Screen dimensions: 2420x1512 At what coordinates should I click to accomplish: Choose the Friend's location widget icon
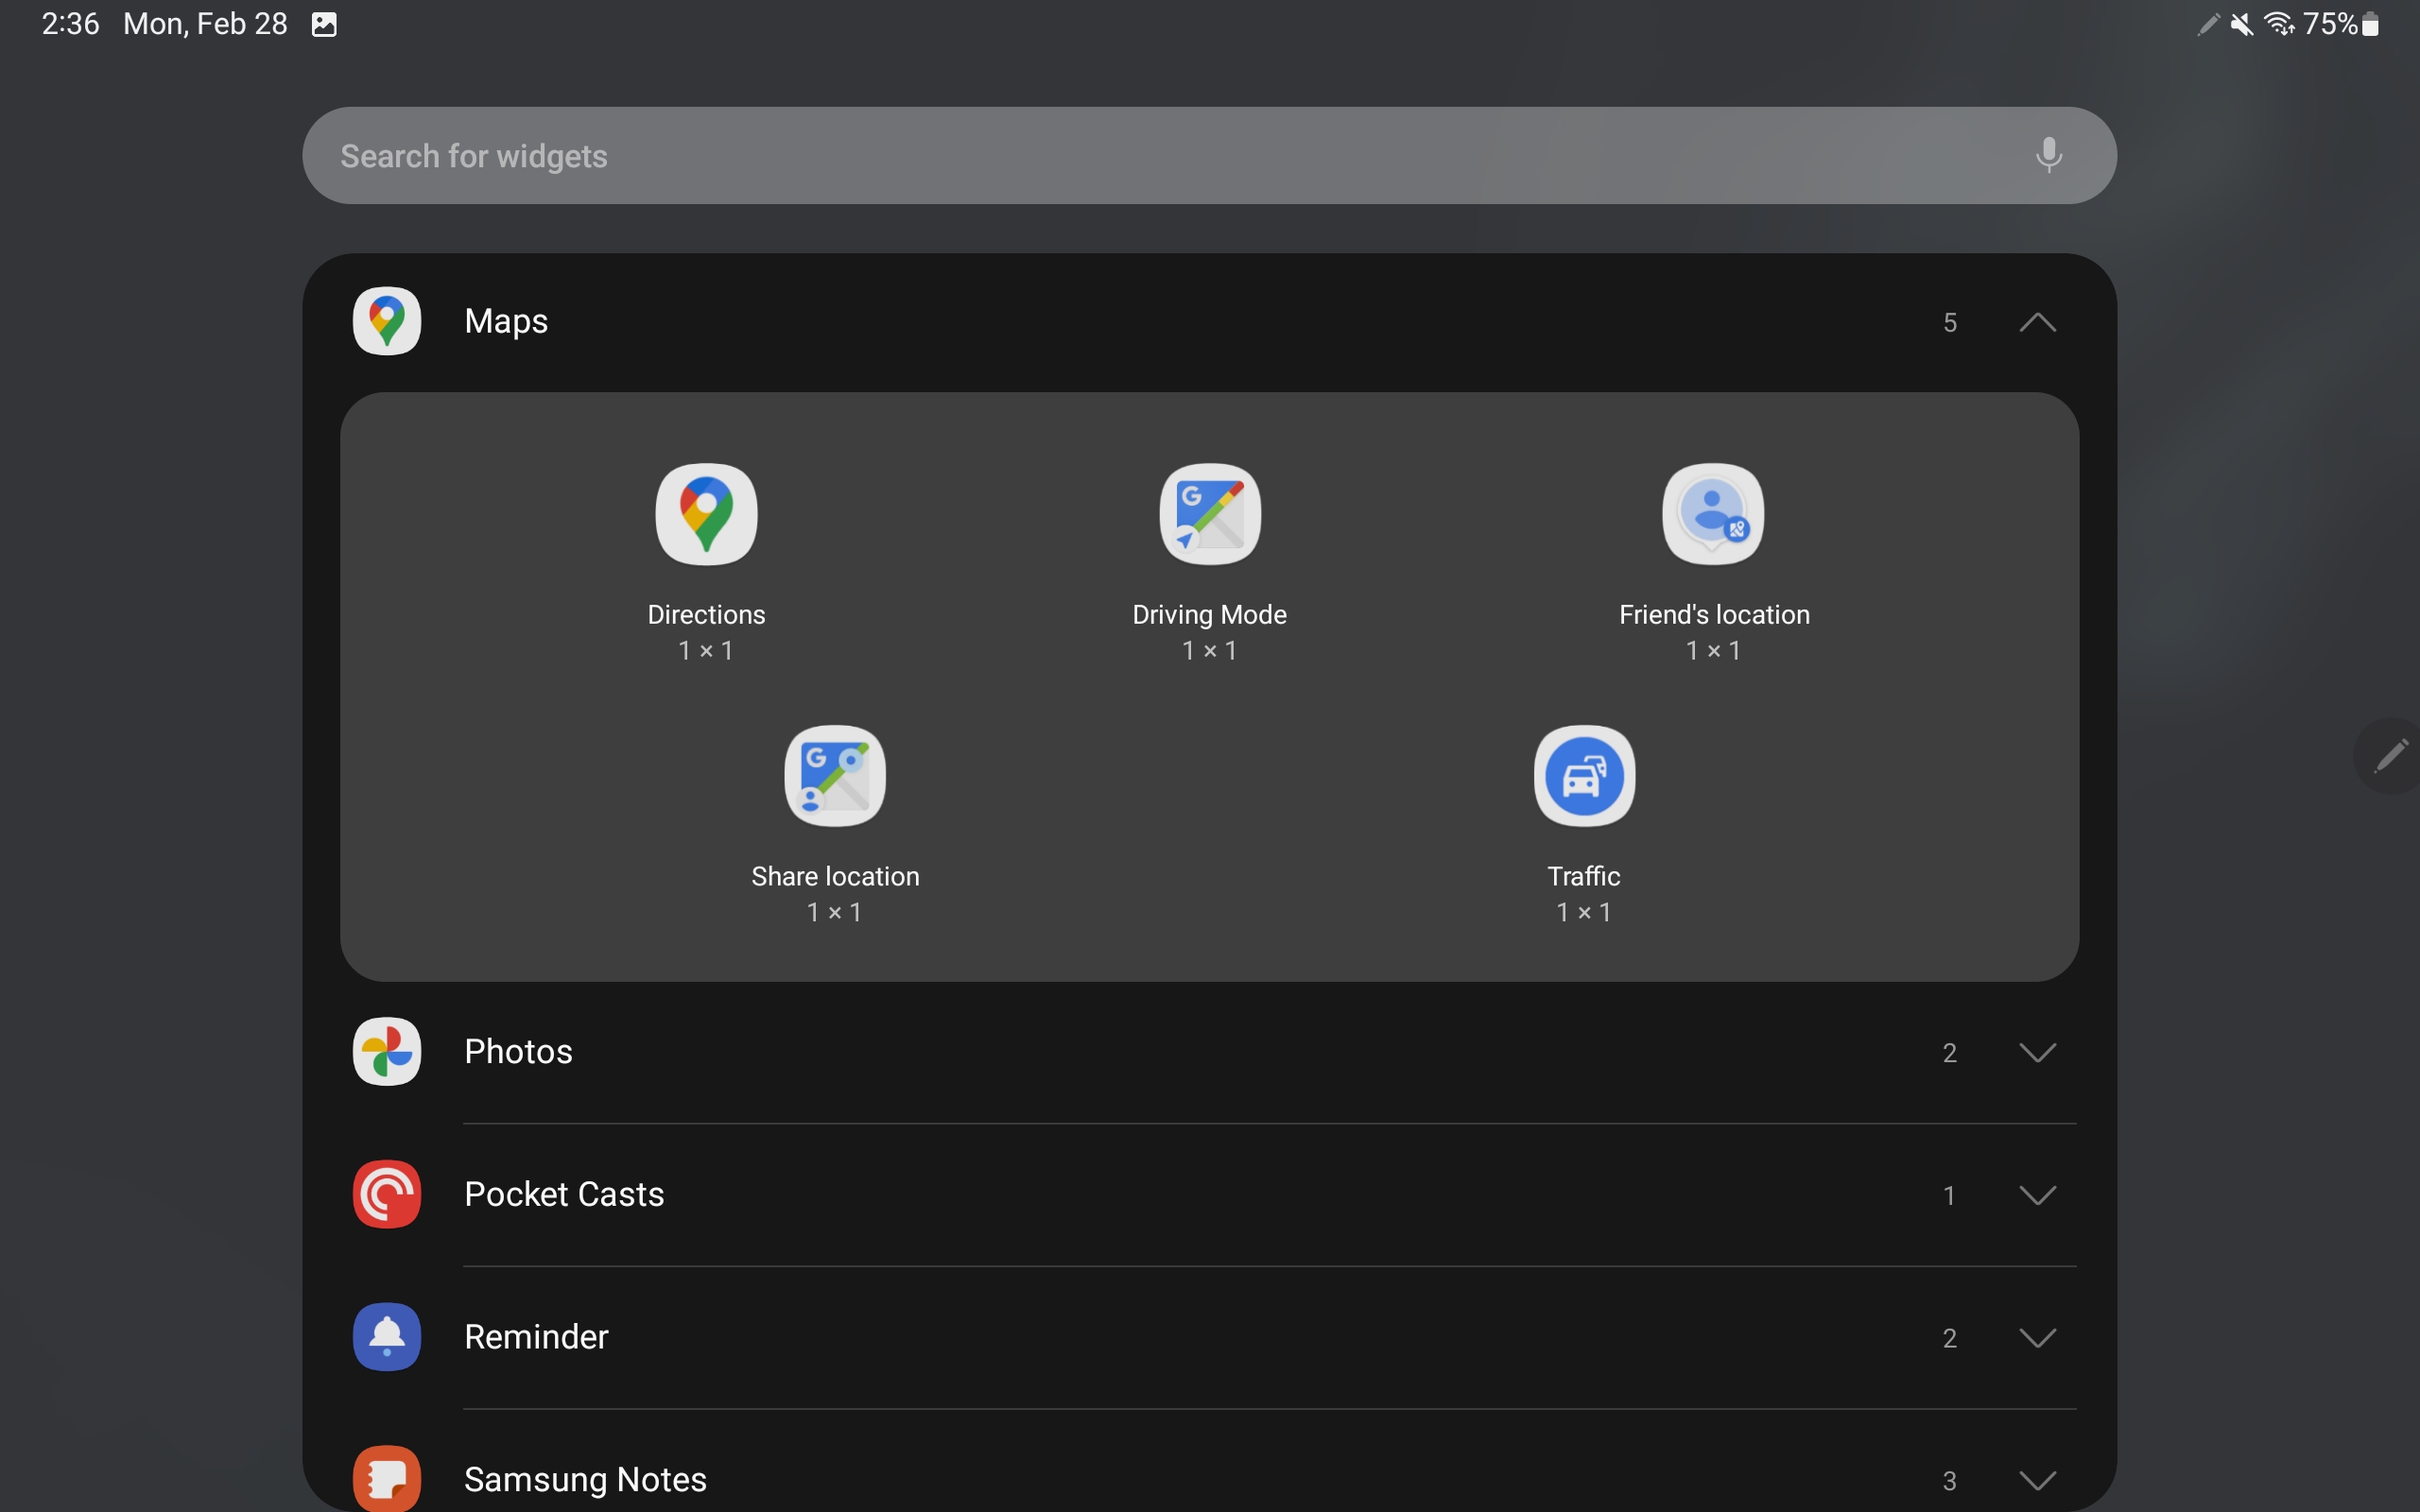tap(1712, 514)
